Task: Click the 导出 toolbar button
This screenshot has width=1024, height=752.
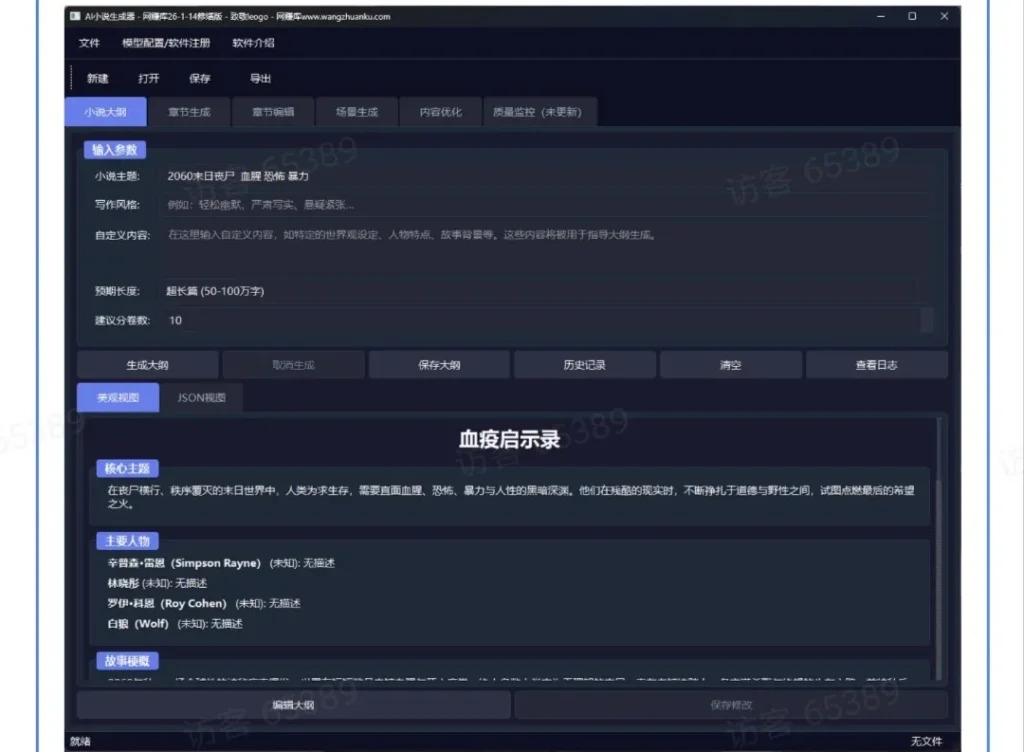Action: tap(260, 78)
